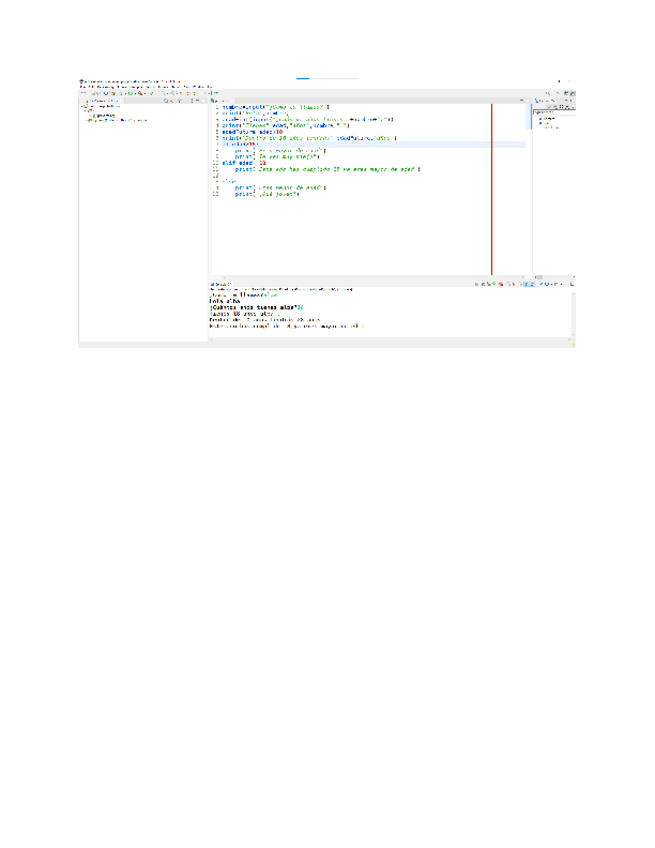
Task: Click the highlighted pin icon in console toolbar
Action: click(x=527, y=284)
